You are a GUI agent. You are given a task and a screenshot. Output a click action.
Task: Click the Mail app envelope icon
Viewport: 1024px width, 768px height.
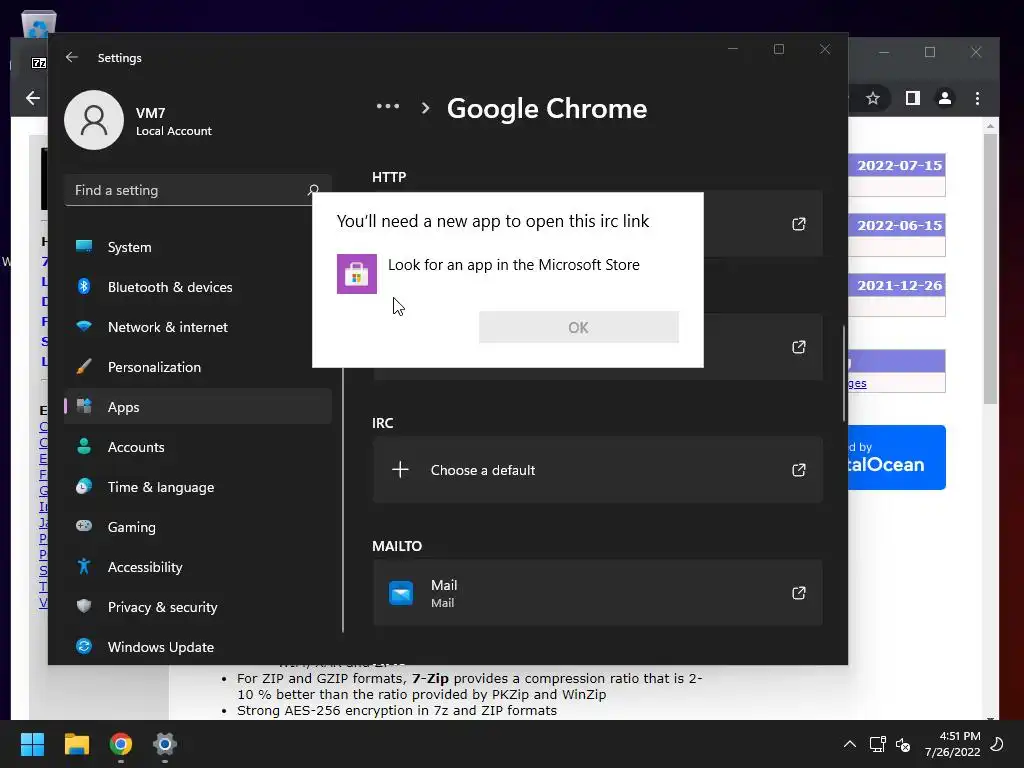401,593
